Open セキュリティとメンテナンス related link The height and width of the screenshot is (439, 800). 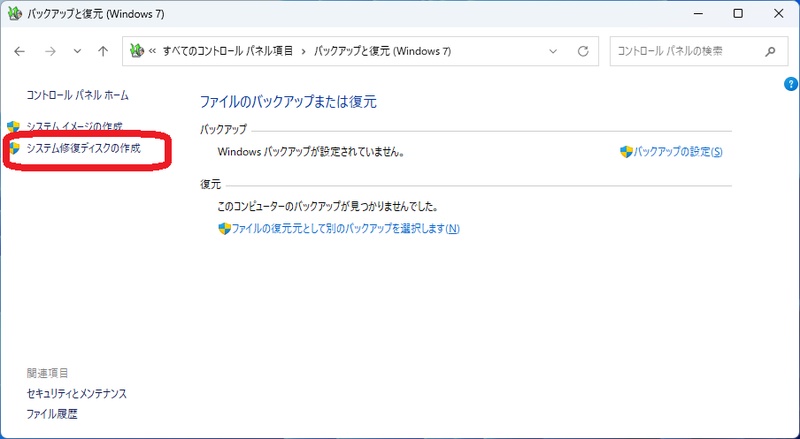(x=77, y=394)
